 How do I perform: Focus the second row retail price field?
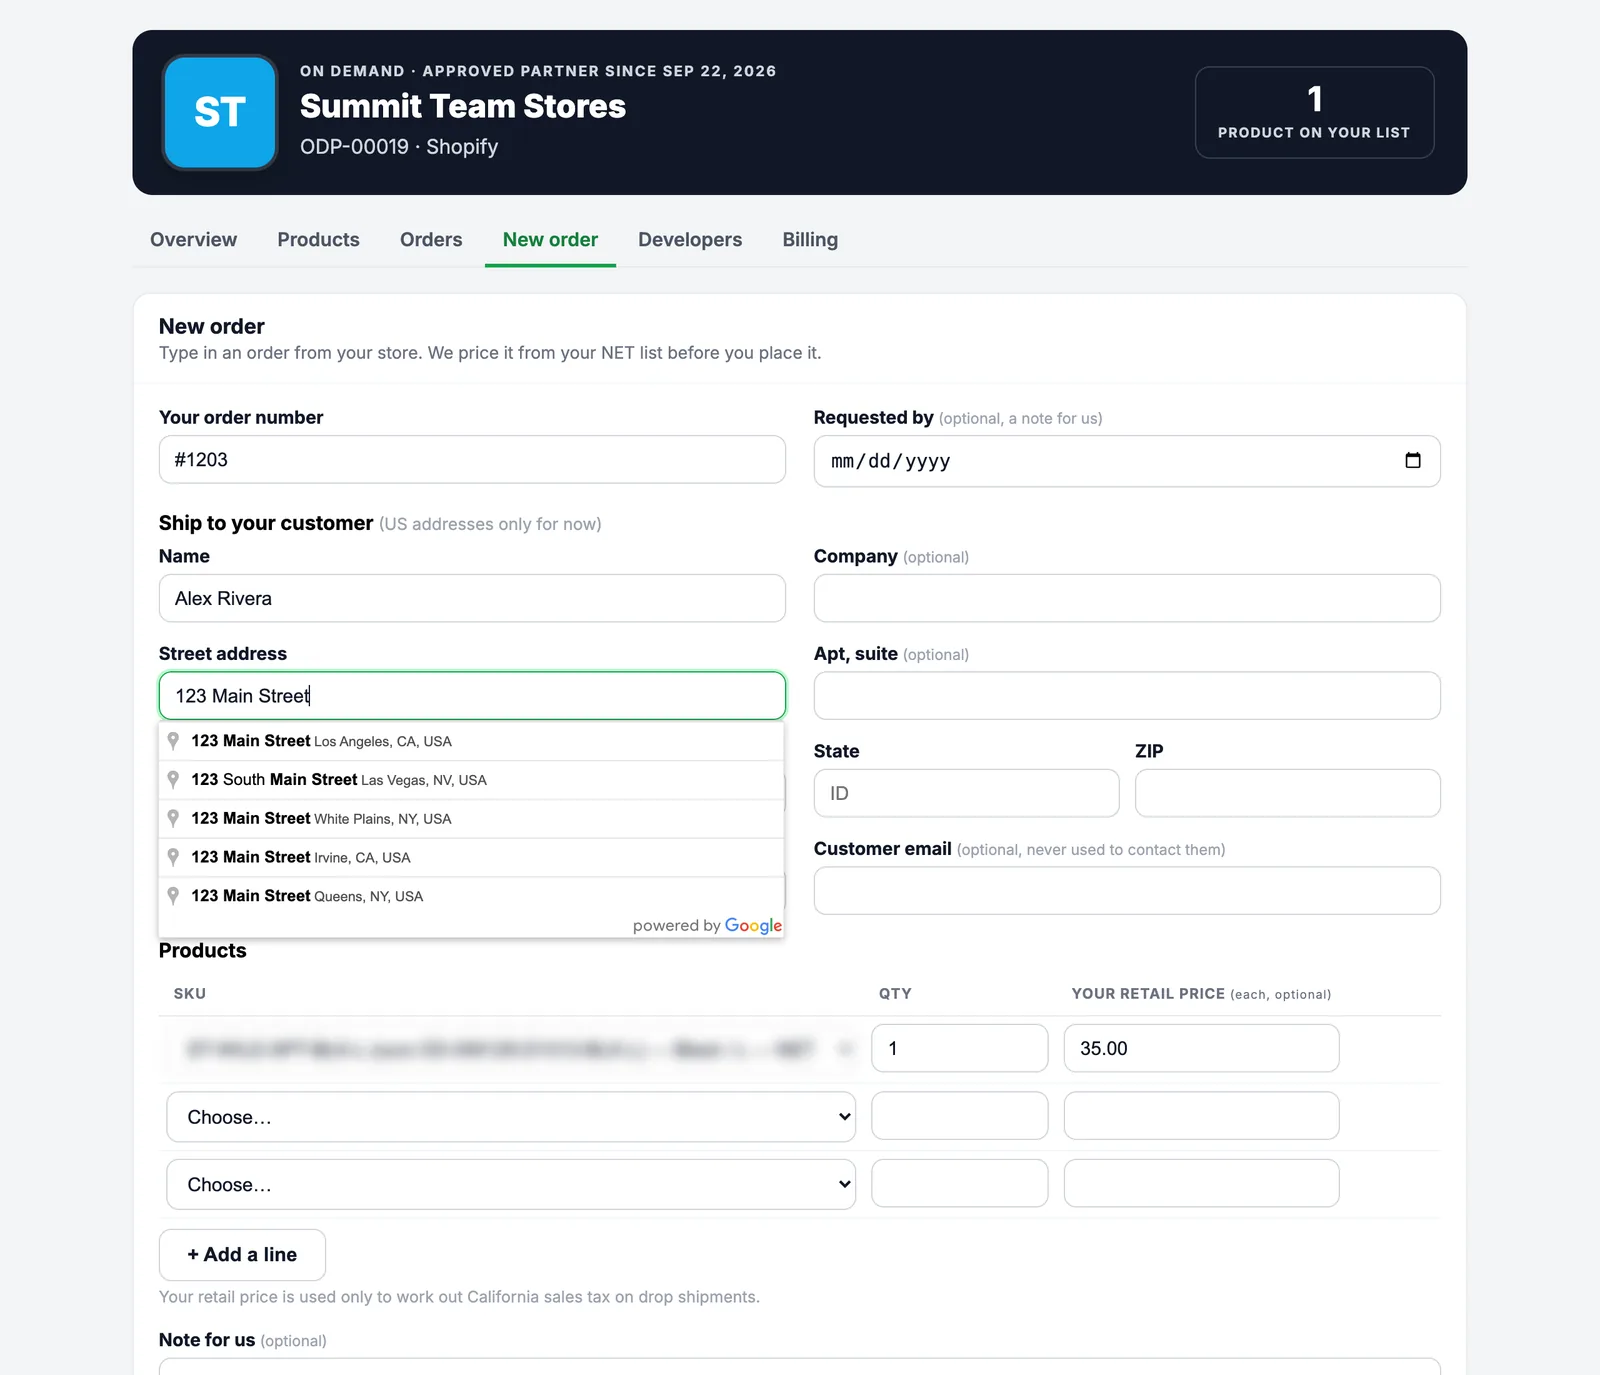click(x=1201, y=1116)
